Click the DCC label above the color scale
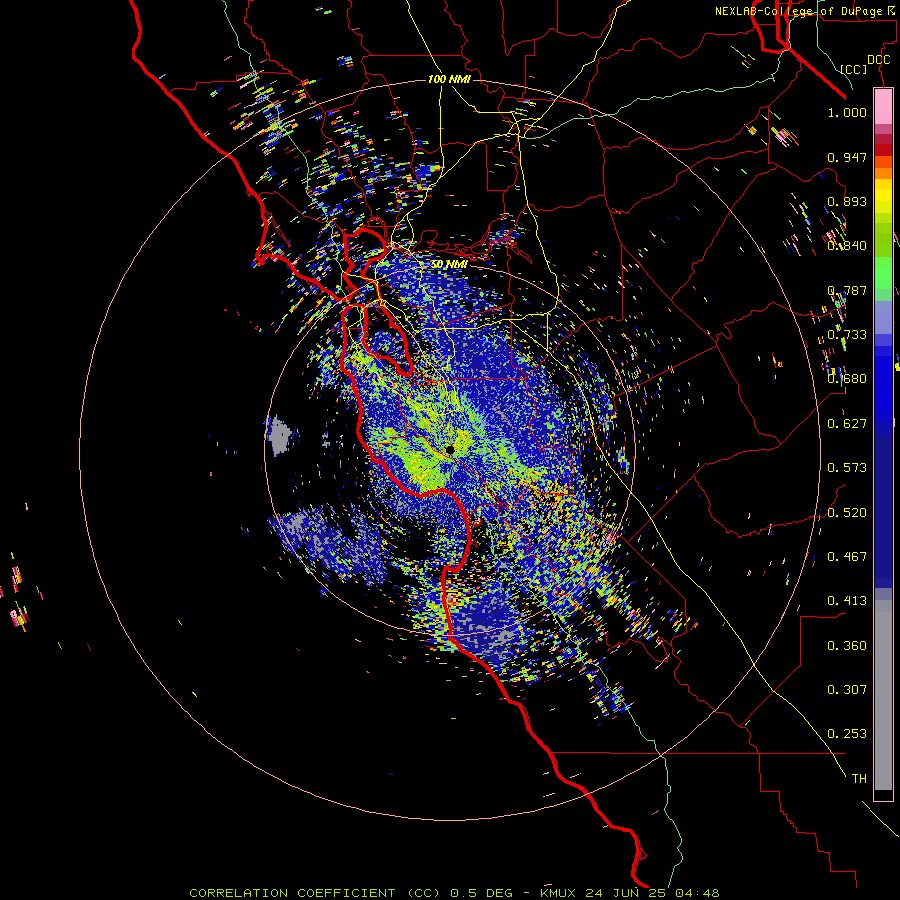 click(878, 59)
